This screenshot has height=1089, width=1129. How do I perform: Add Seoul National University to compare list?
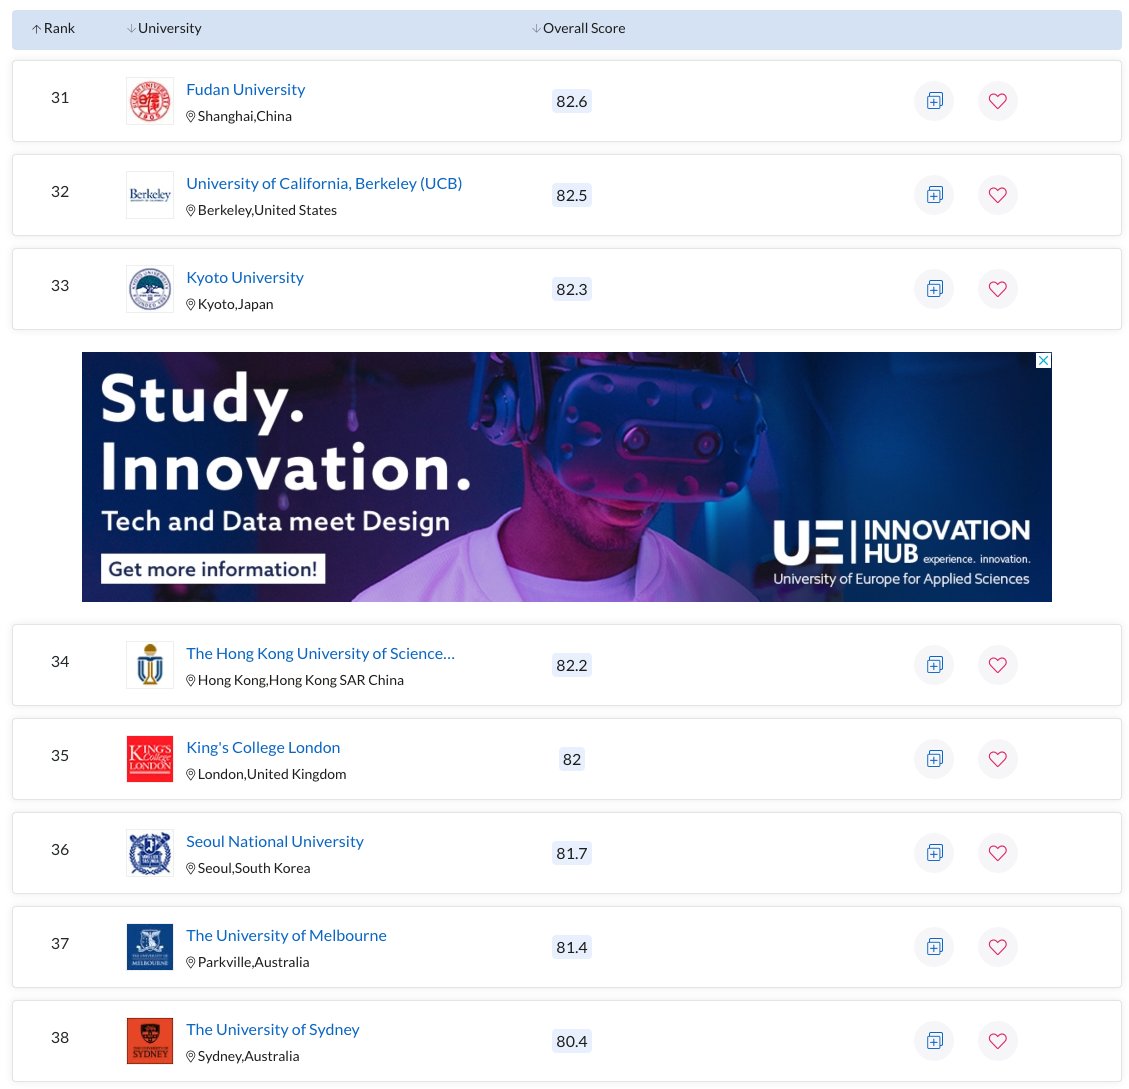tap(934, 853)
